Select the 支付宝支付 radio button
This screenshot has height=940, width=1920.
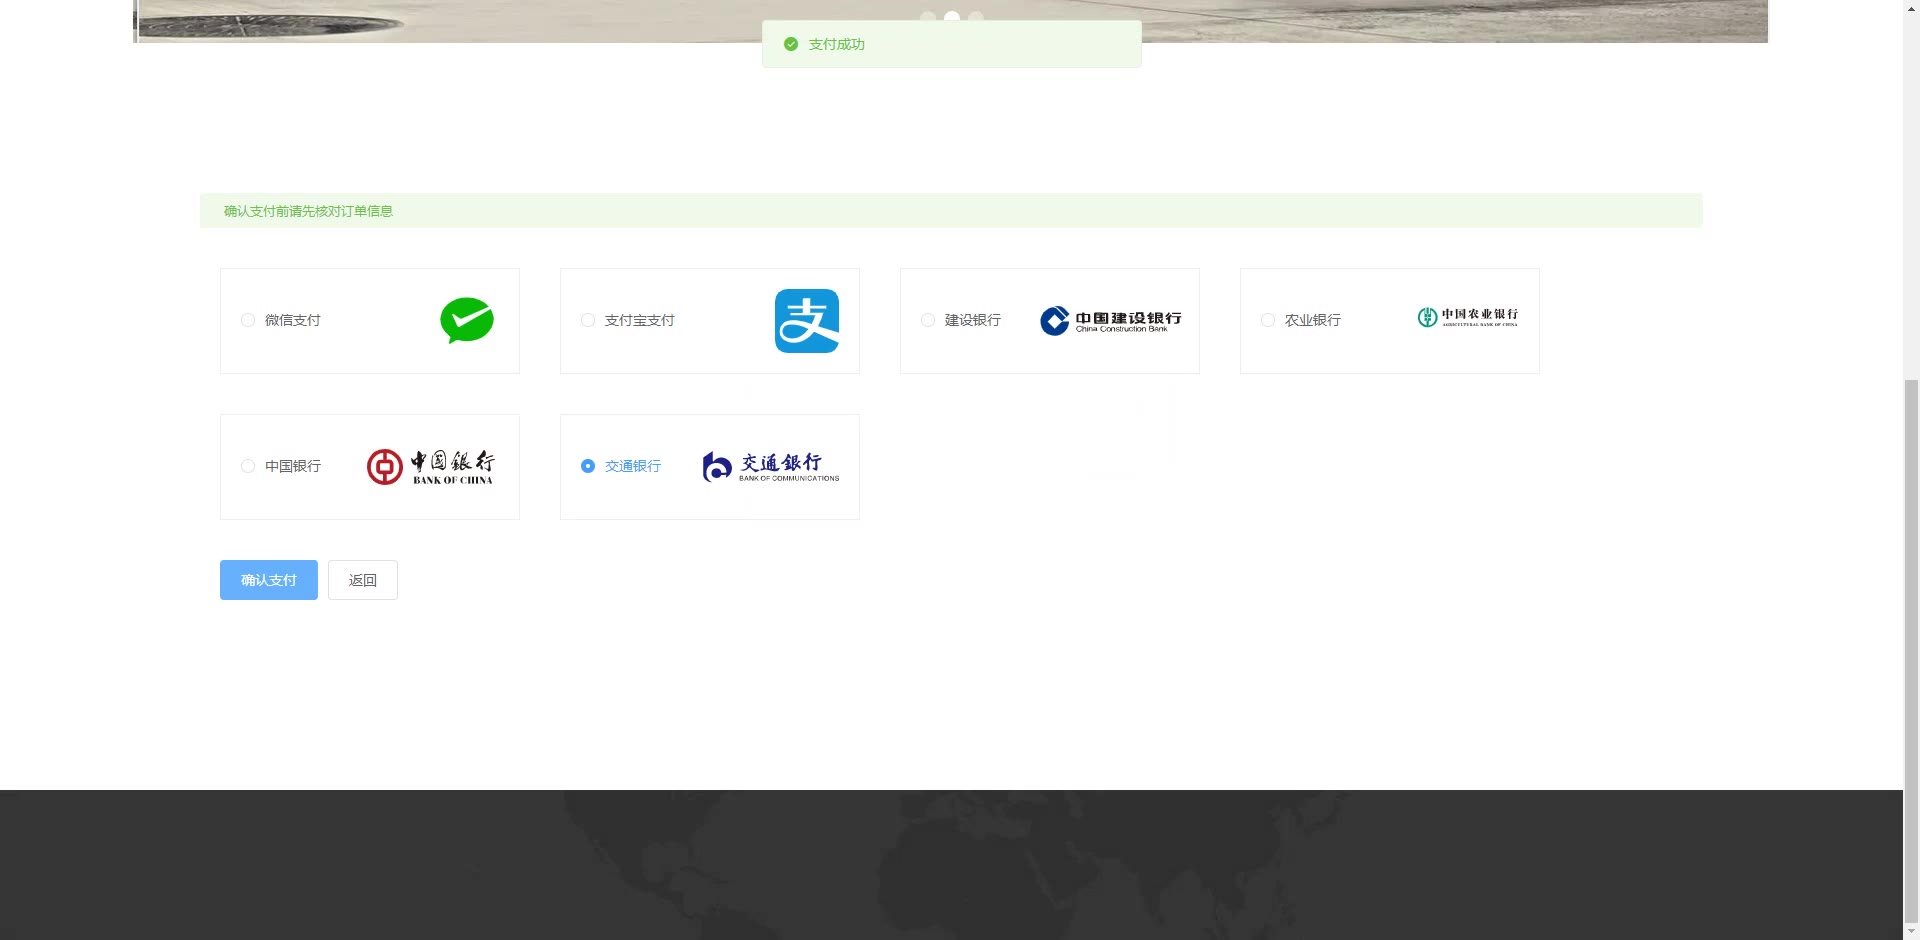coord(588,320)
